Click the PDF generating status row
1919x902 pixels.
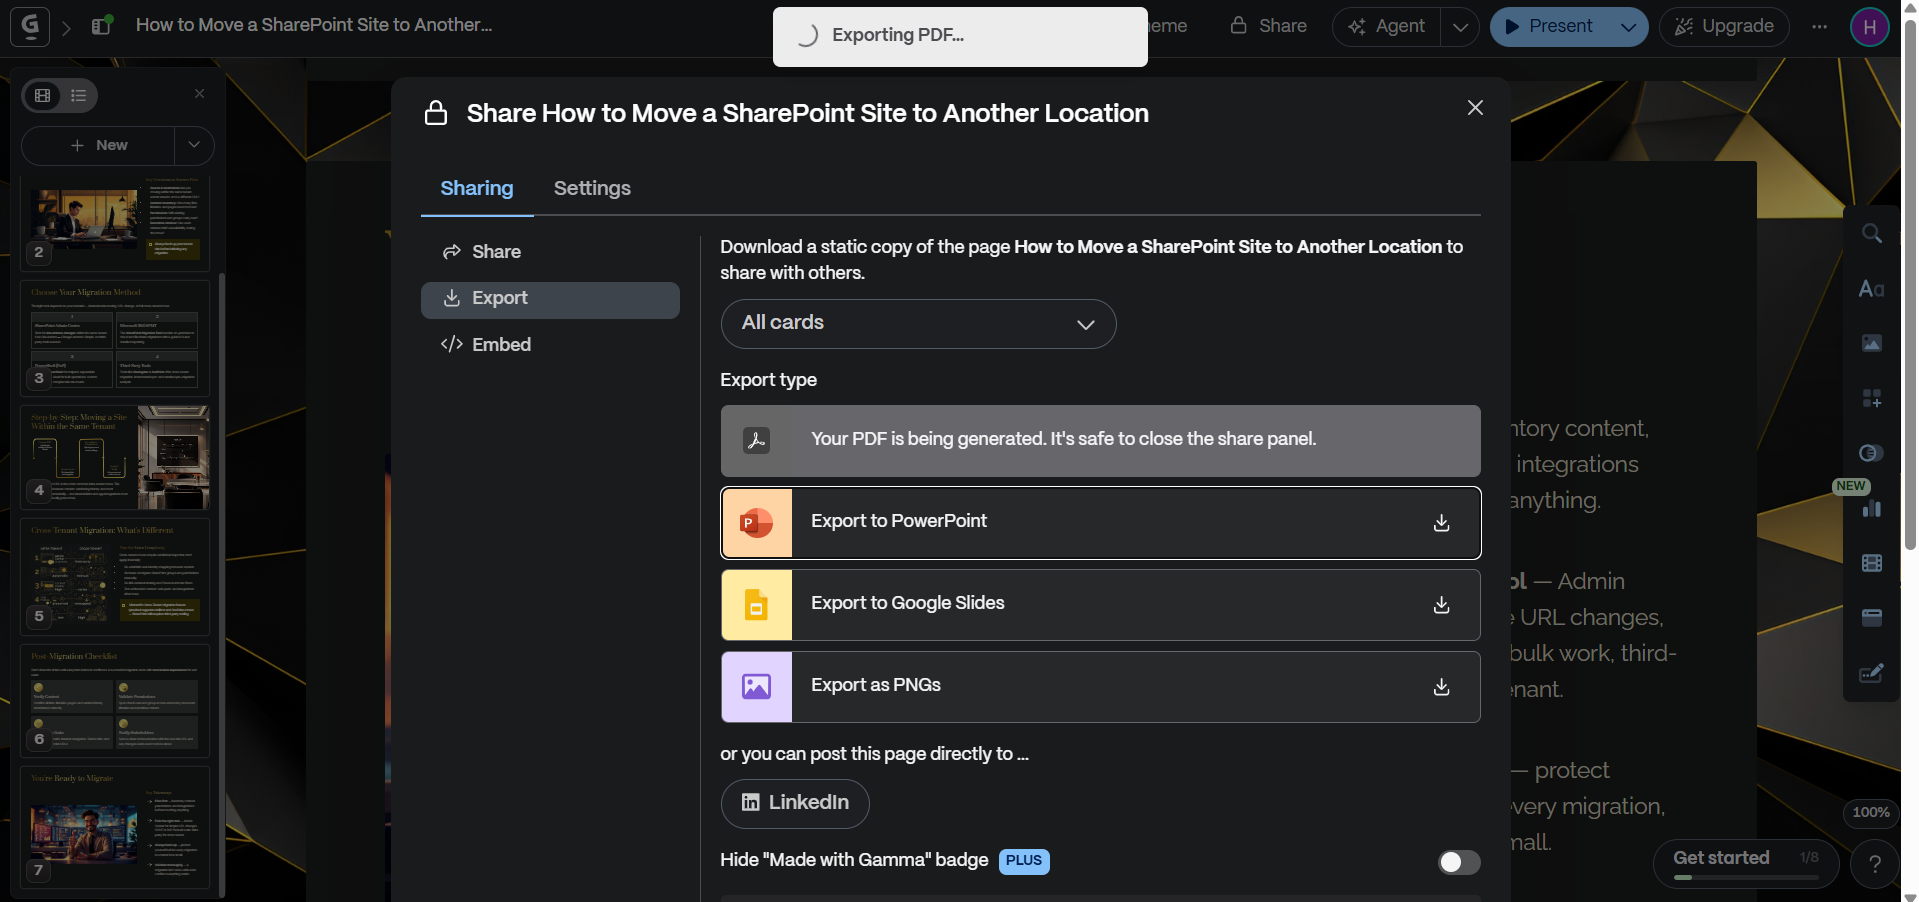click(x=1100, y=441)
